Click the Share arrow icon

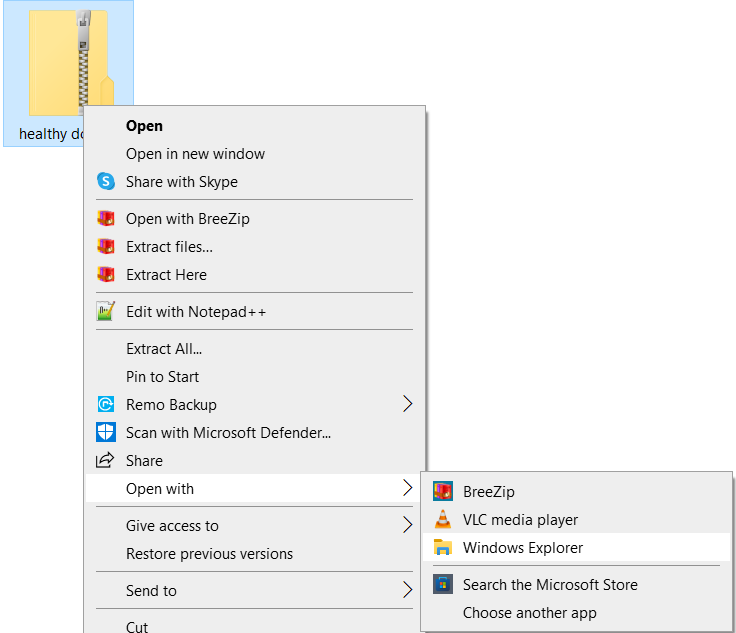pyautogui.click(x=105, y=461)
